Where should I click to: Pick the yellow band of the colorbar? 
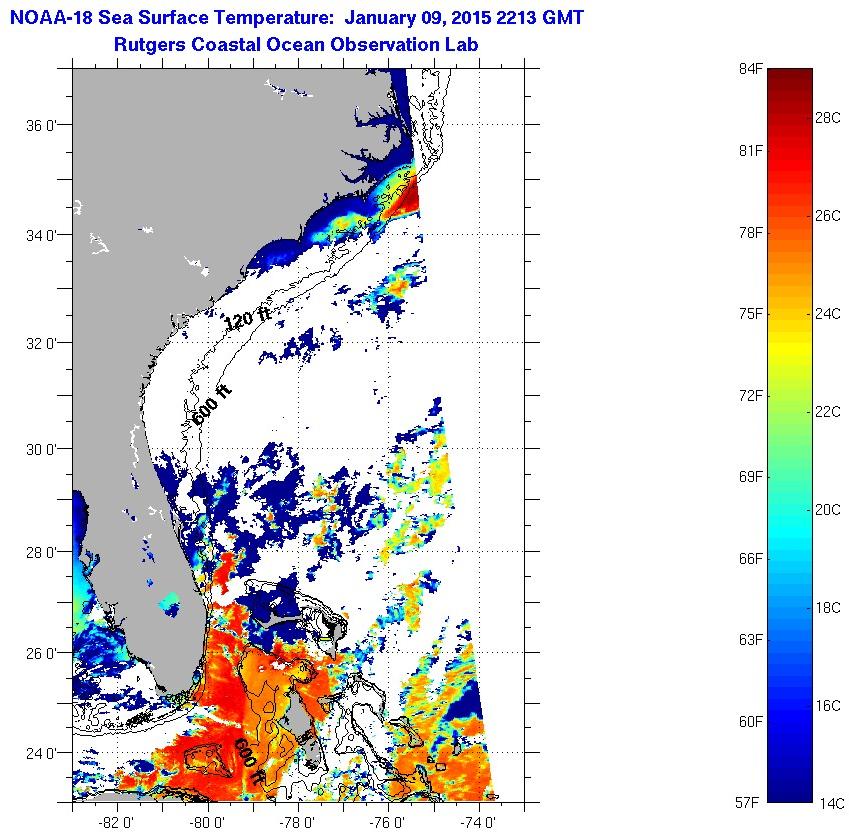[x=790, y=349]
